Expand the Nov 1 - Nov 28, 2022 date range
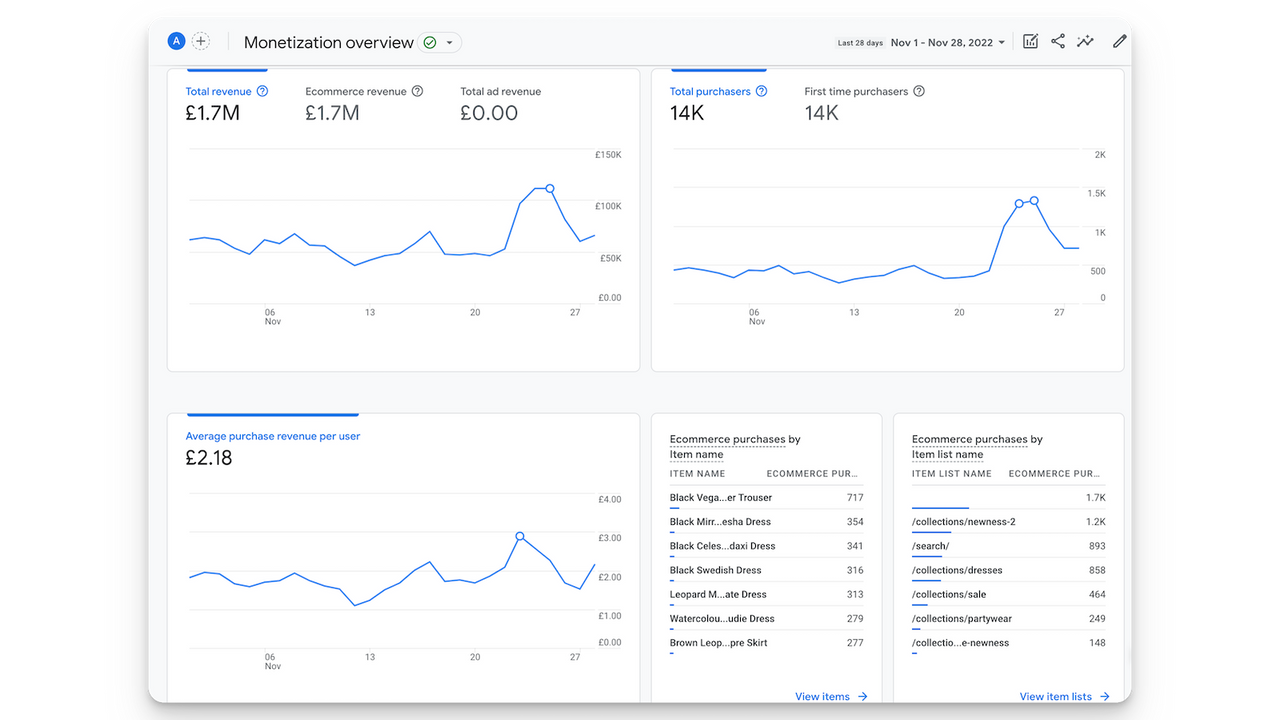1280x720 pixels. 947,43
